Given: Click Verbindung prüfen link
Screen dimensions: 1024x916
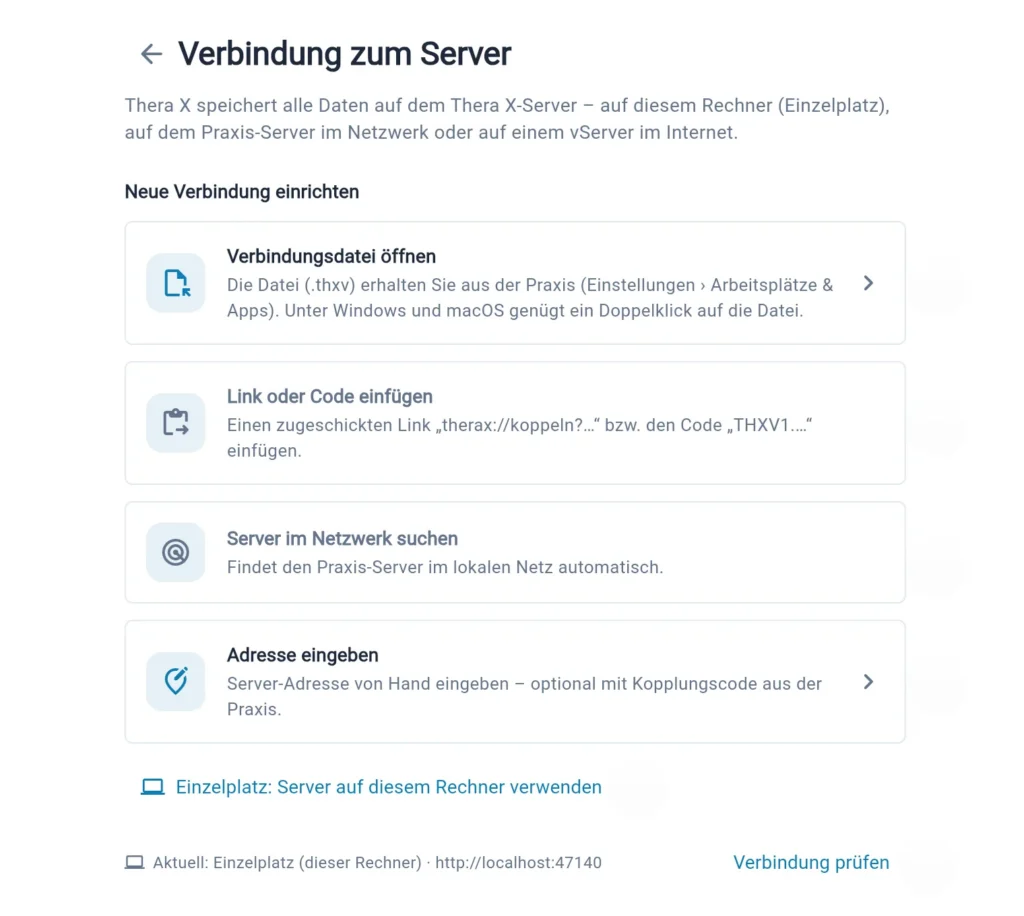Looking at the screenshot, I should (811, 862).
